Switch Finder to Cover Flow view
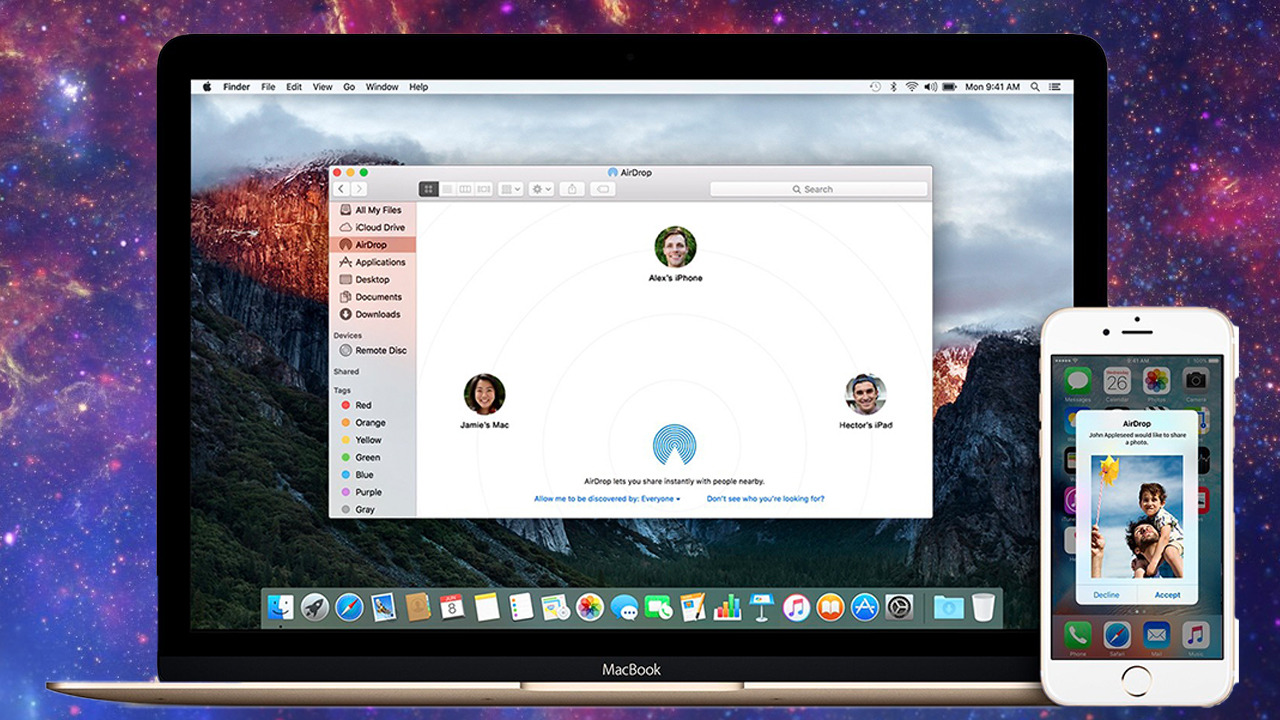Screen dimensions: 1280x720 pyautogui.click(x=484, y=189)
